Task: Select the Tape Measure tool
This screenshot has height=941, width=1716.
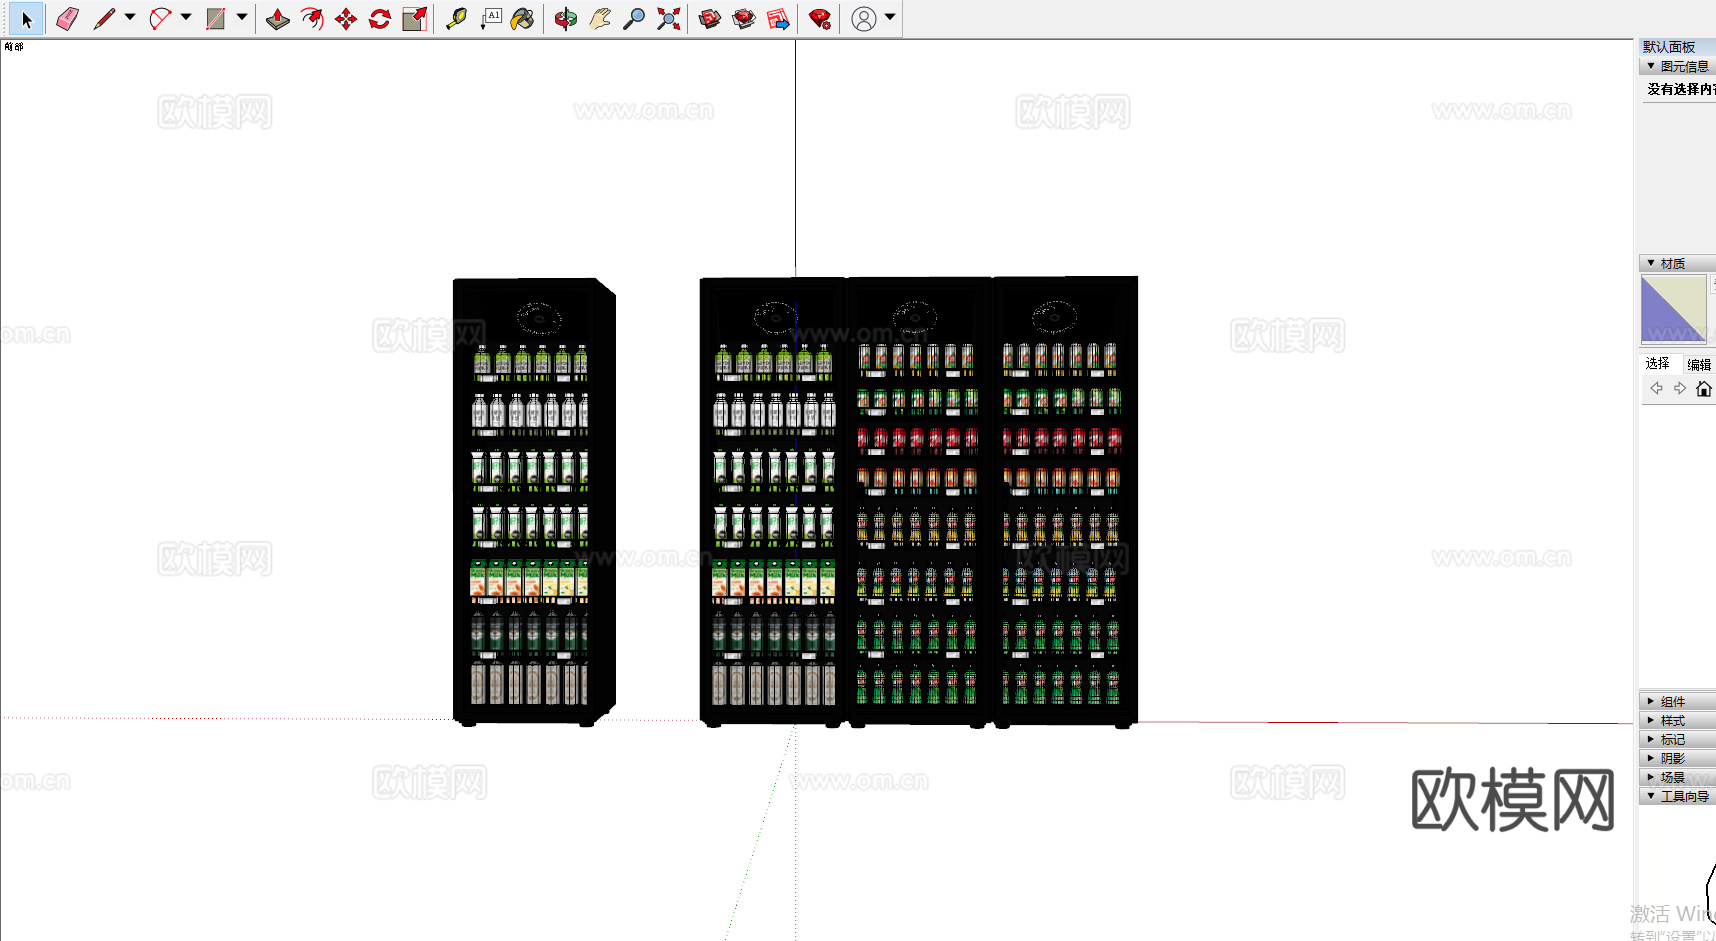Action: click(456, 19)
